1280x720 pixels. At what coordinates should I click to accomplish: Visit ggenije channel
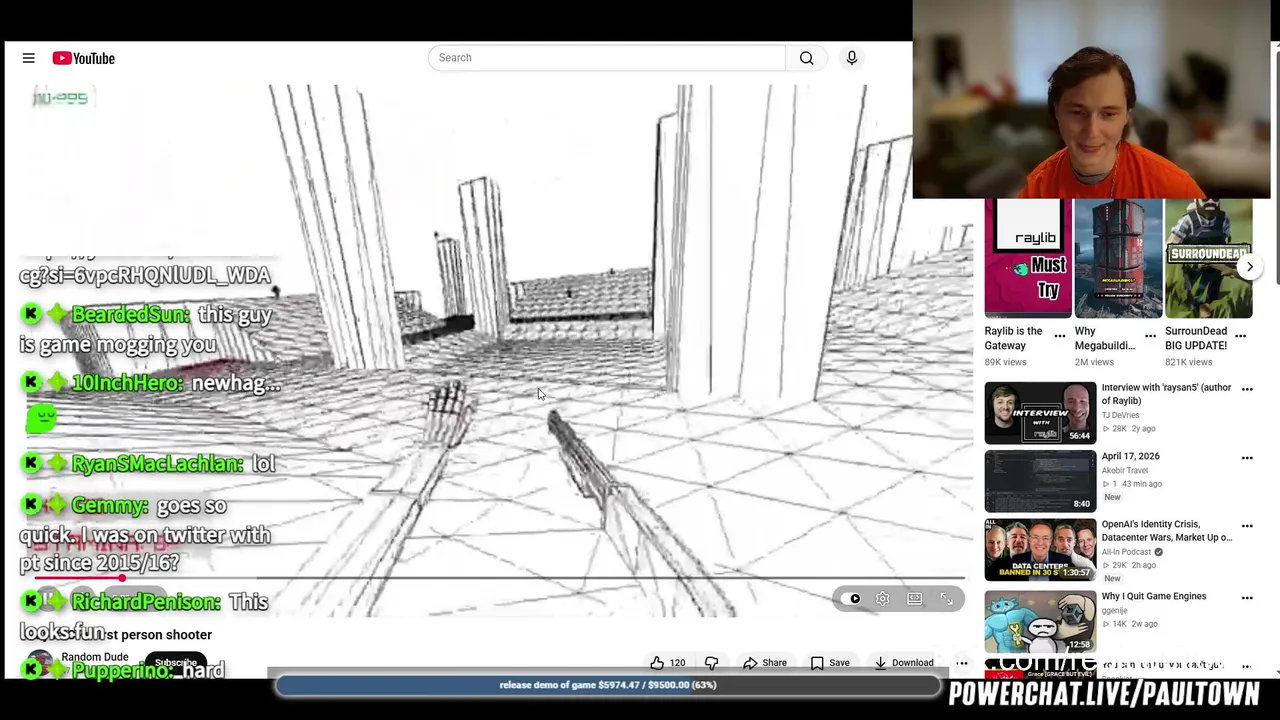pos(1116,610)
